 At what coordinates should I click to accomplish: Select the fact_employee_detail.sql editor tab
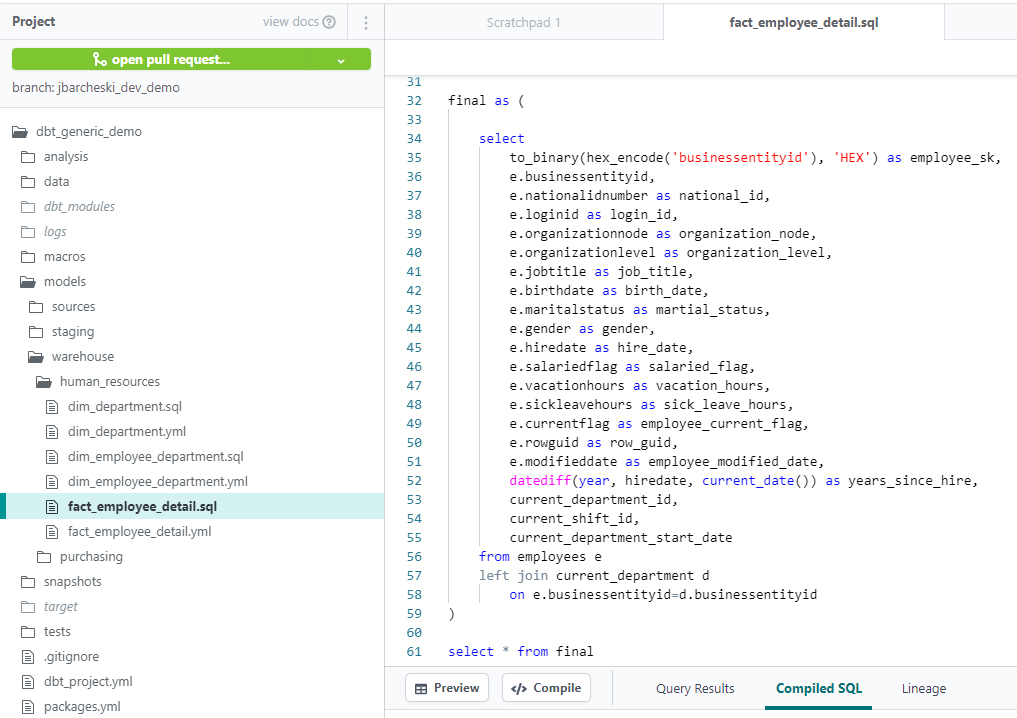tap(804, 23)
